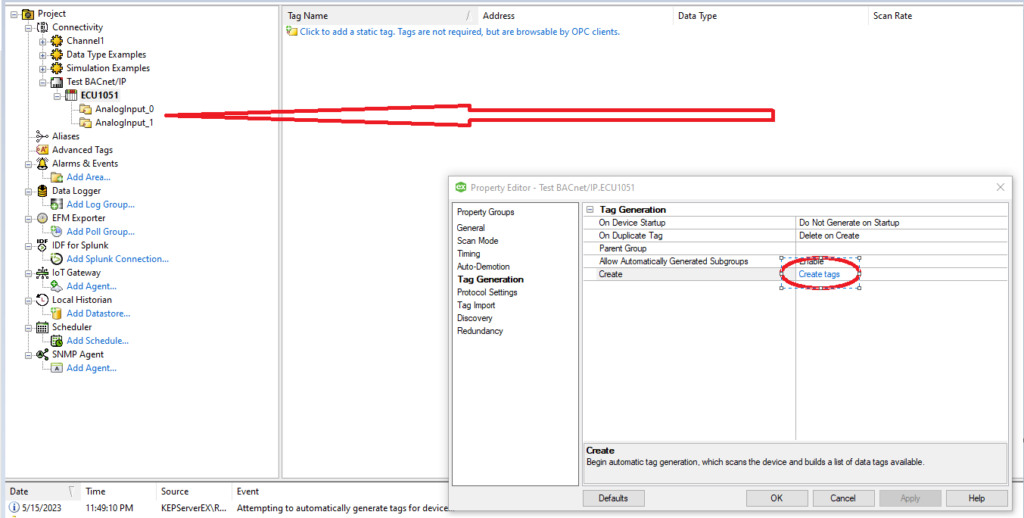Click the OK button in Property Editor

point(776,498)
